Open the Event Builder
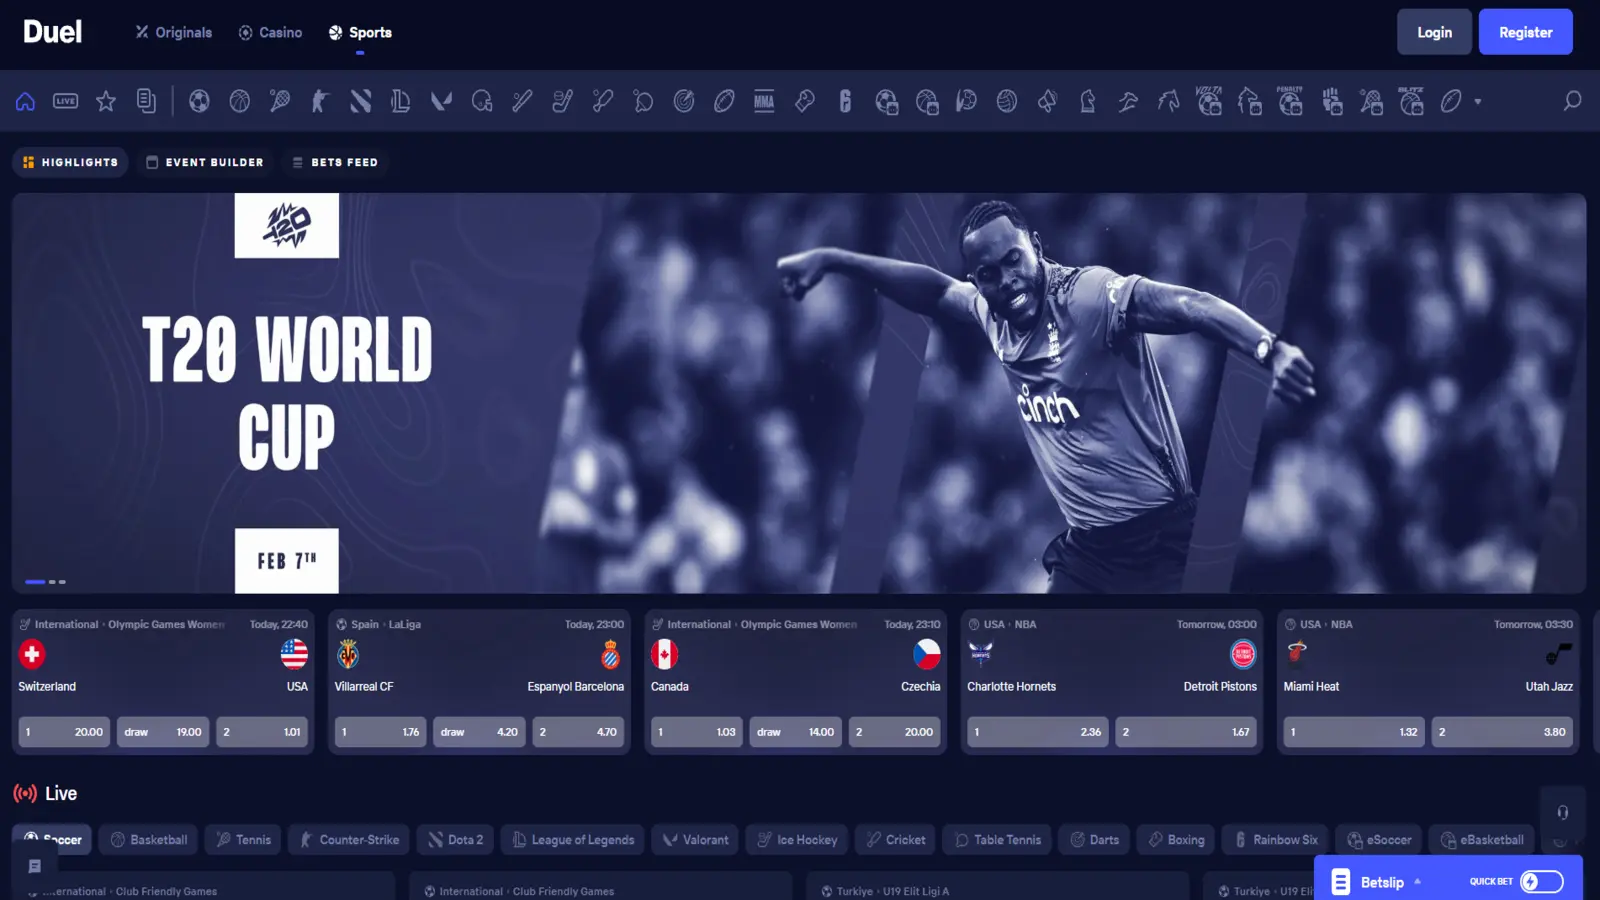Viewport: 1600px width, 900px height. (x=205, y=161)
